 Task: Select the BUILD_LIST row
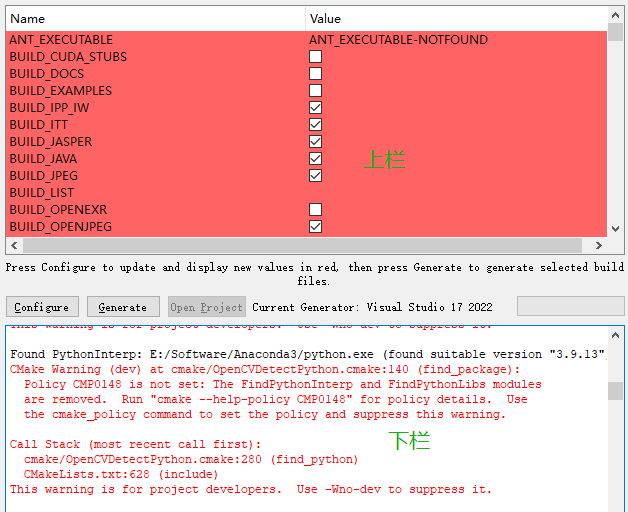pos(306,193)
